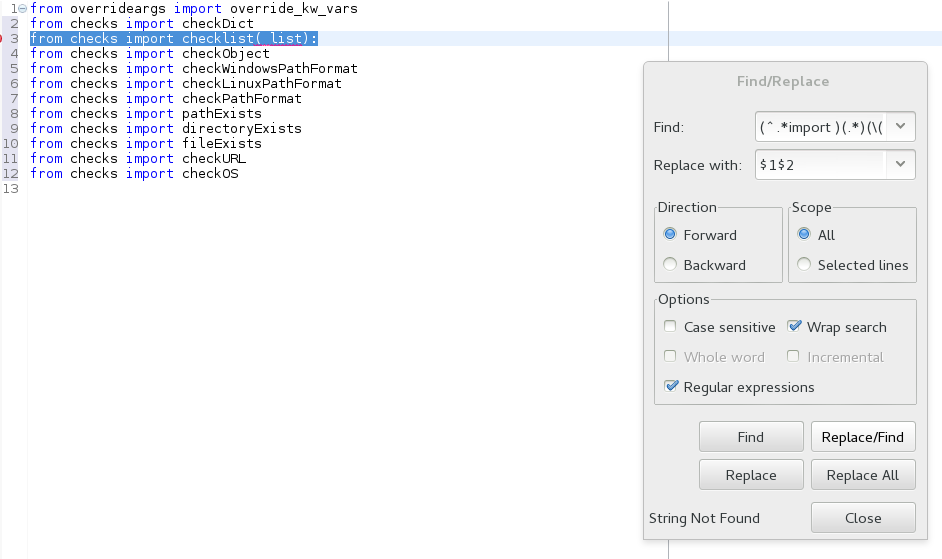Screen dimensions: 942x559
Task: Click the Find button
Action: pos(751,437)
